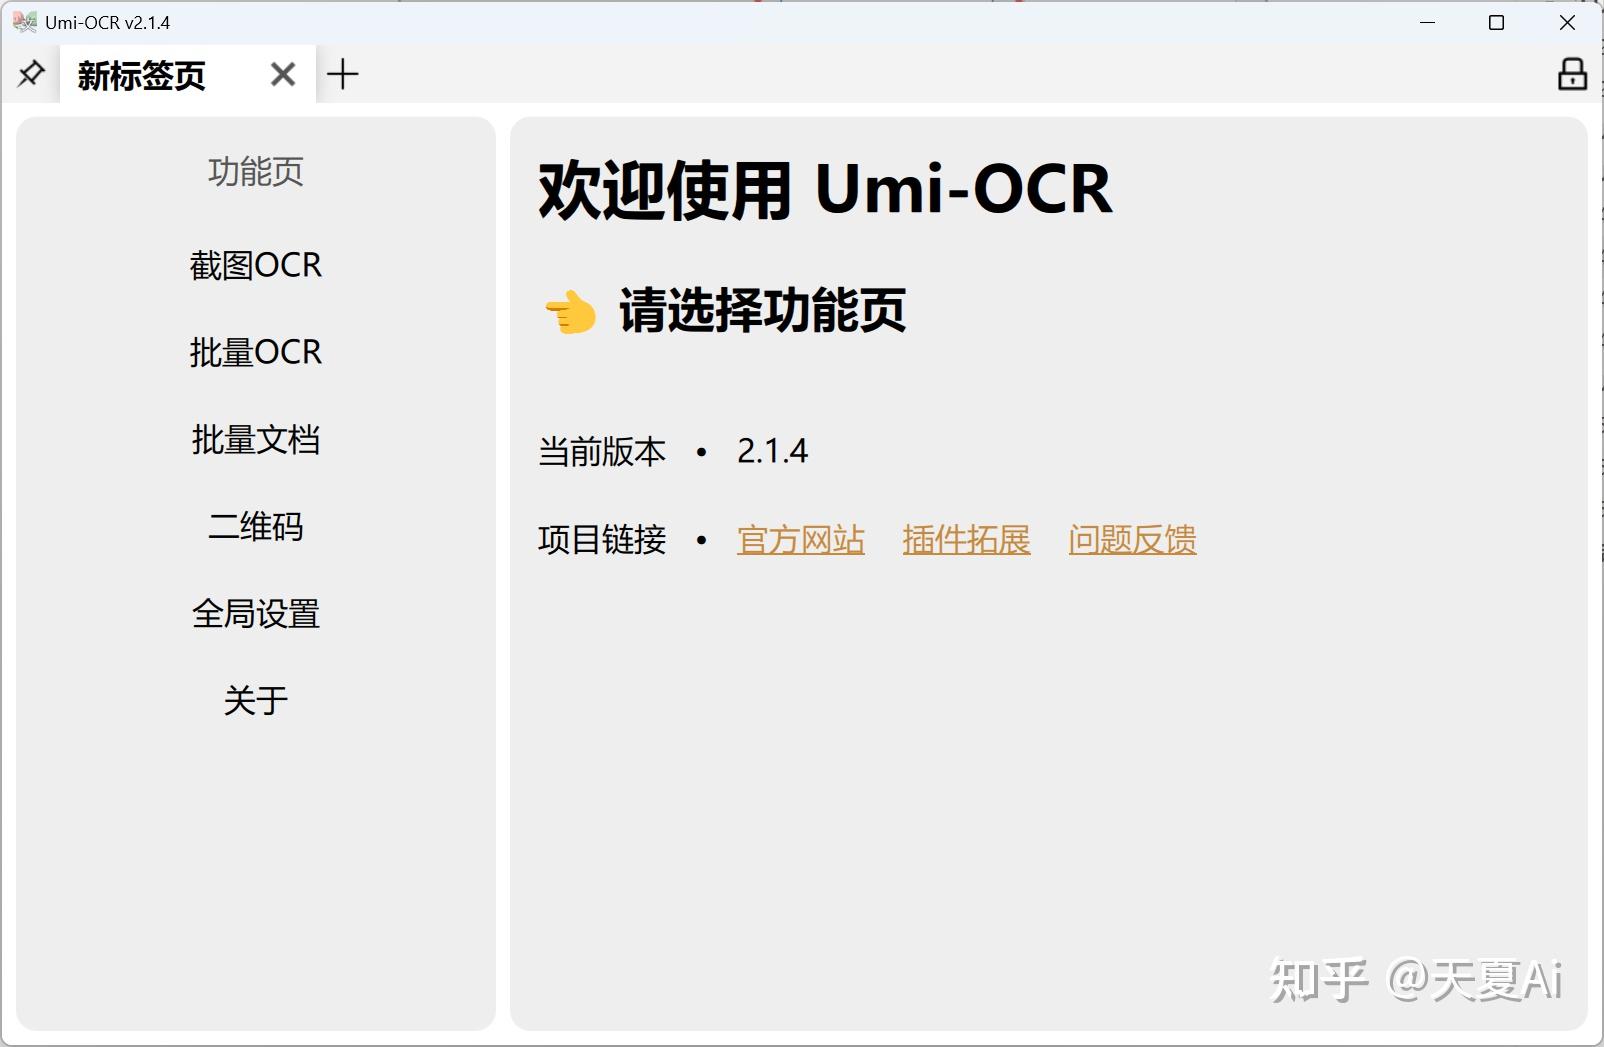Open the 二维码 function page

tap(256, 527)
